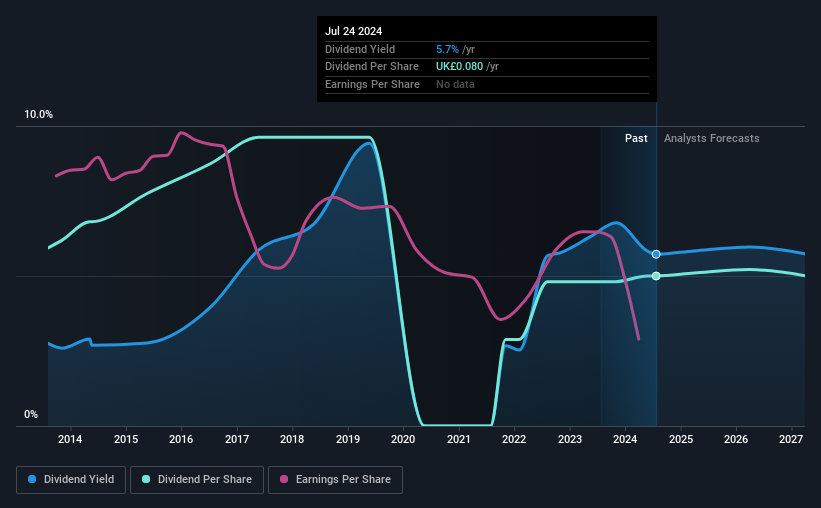The width and height of the screenshot is (821, 508).
Task: Click the tooltip Dividend Per Share row label
Action: pos(372,67)
